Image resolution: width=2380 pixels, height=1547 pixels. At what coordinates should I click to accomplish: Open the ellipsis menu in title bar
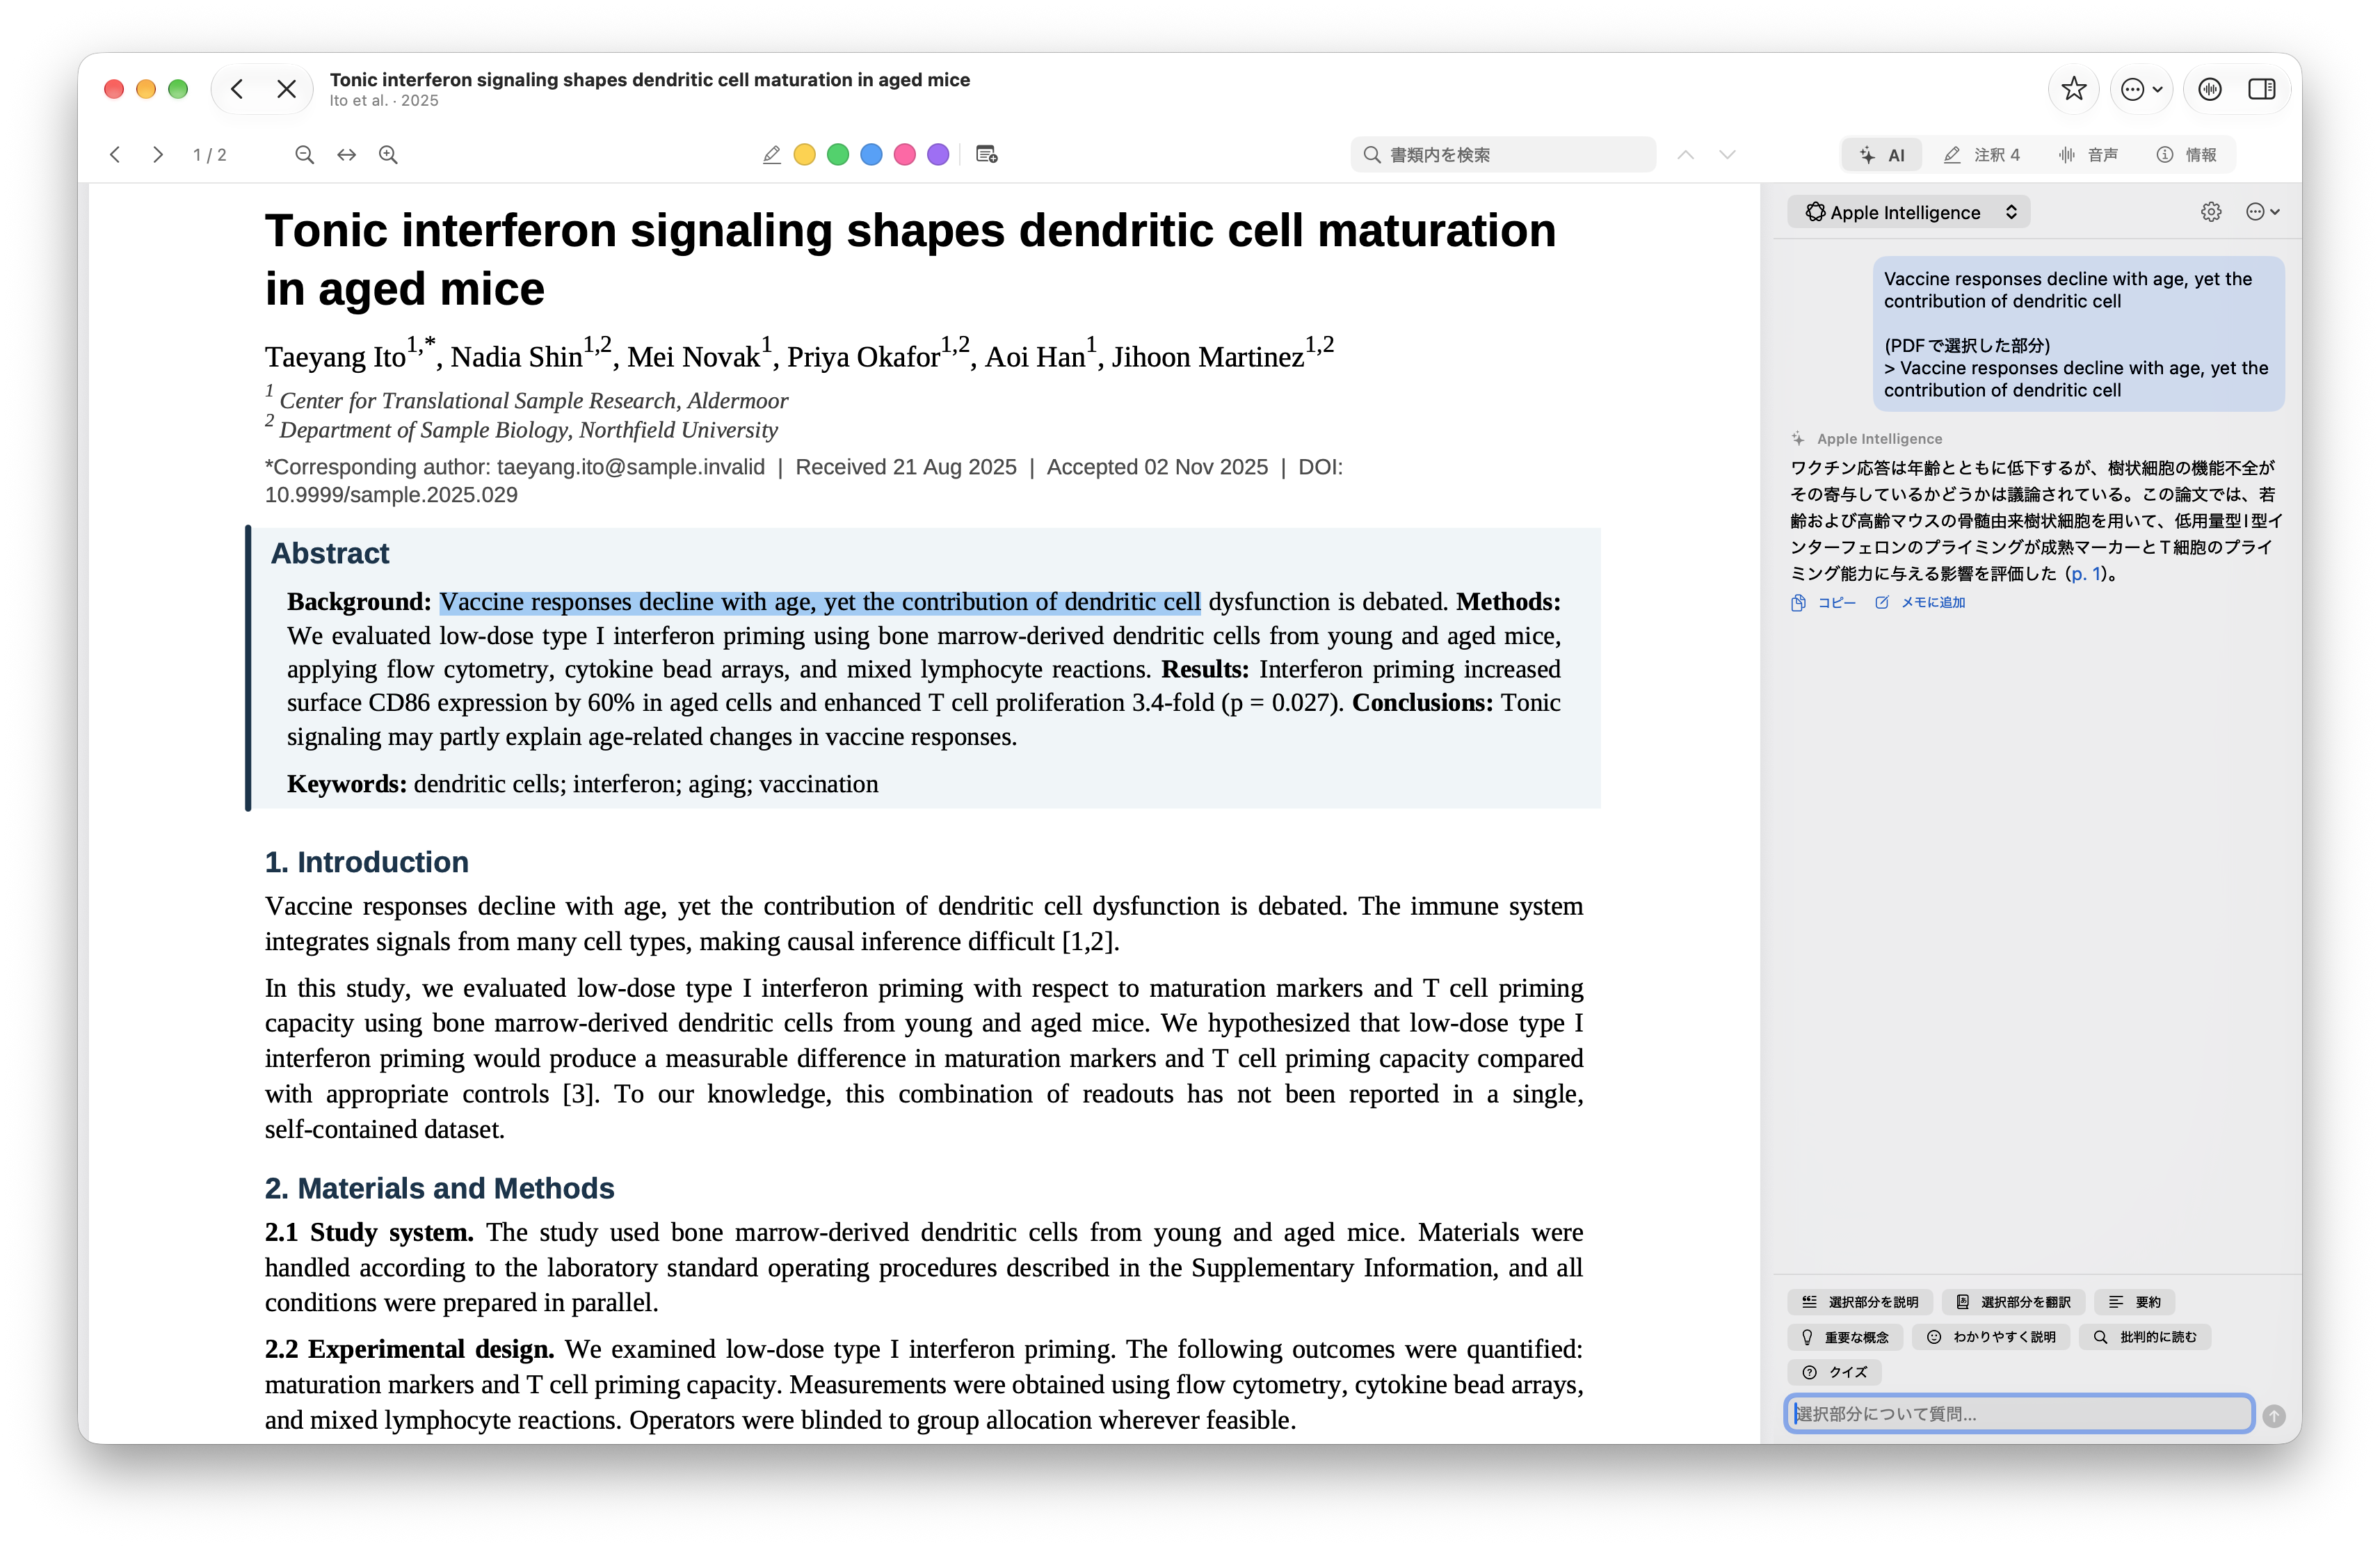2141,89
